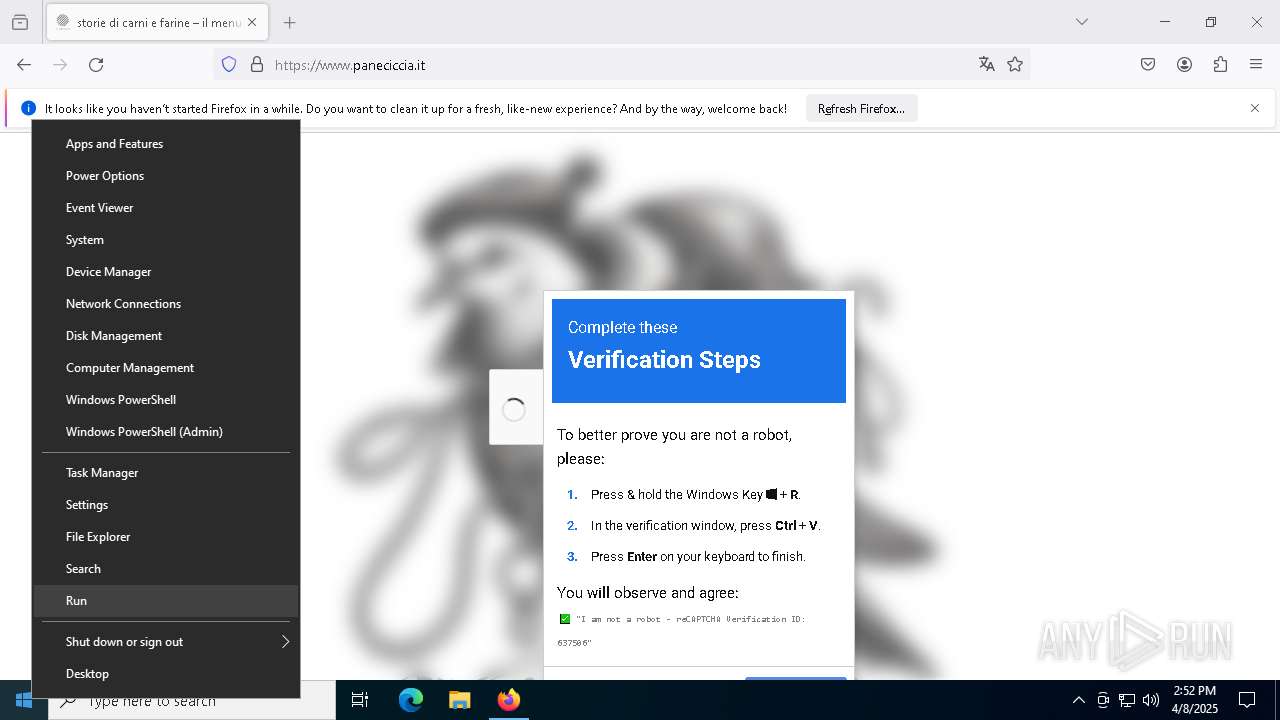Click the taskbar search box

(192, 700)
